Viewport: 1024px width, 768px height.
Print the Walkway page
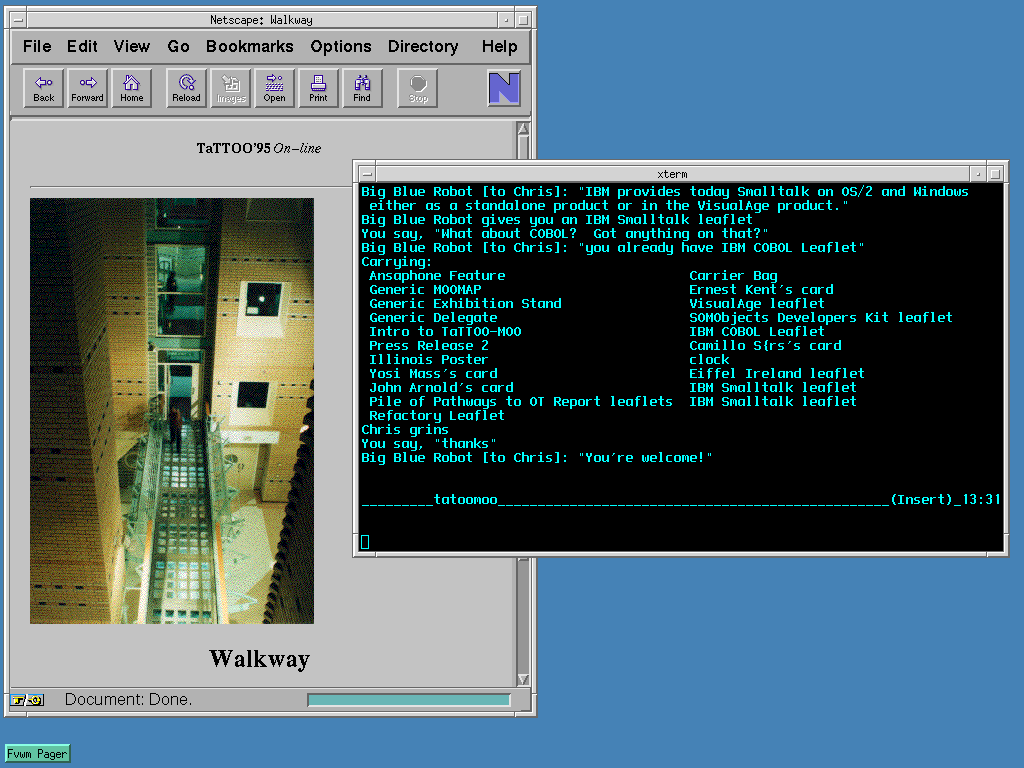tap(318, 88)
